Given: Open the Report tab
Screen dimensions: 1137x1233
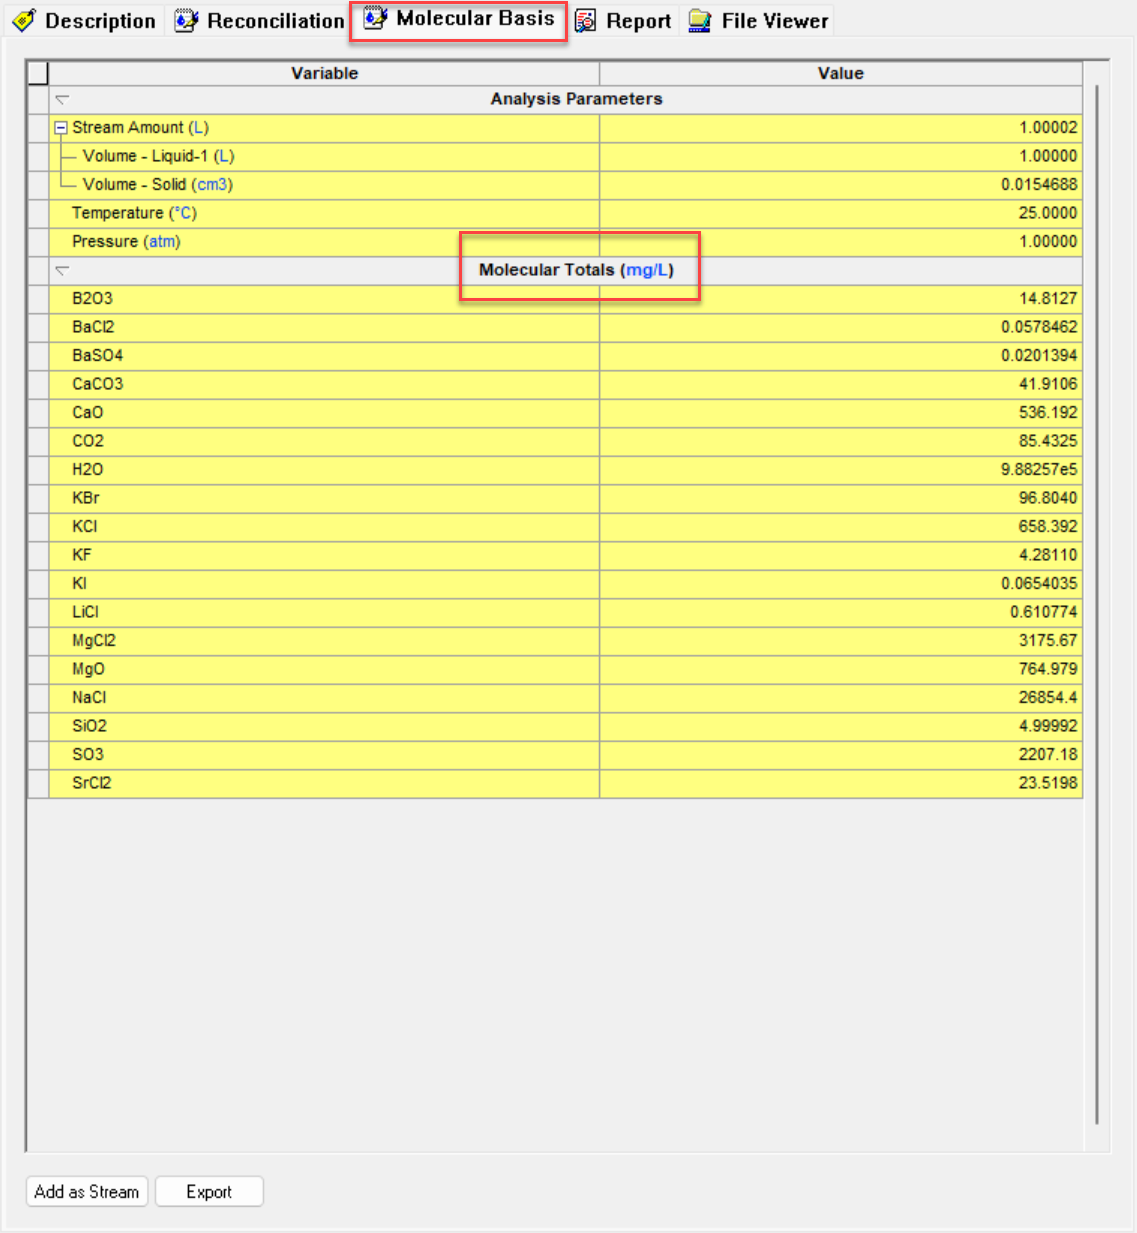Looking at the screenshot, I should click(x=623, y=21).
